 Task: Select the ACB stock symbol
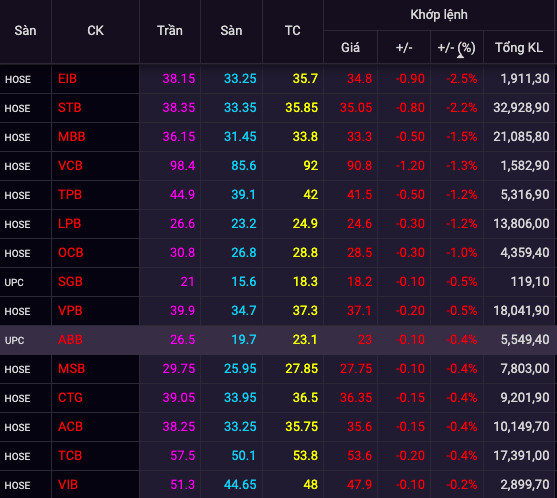70,427
